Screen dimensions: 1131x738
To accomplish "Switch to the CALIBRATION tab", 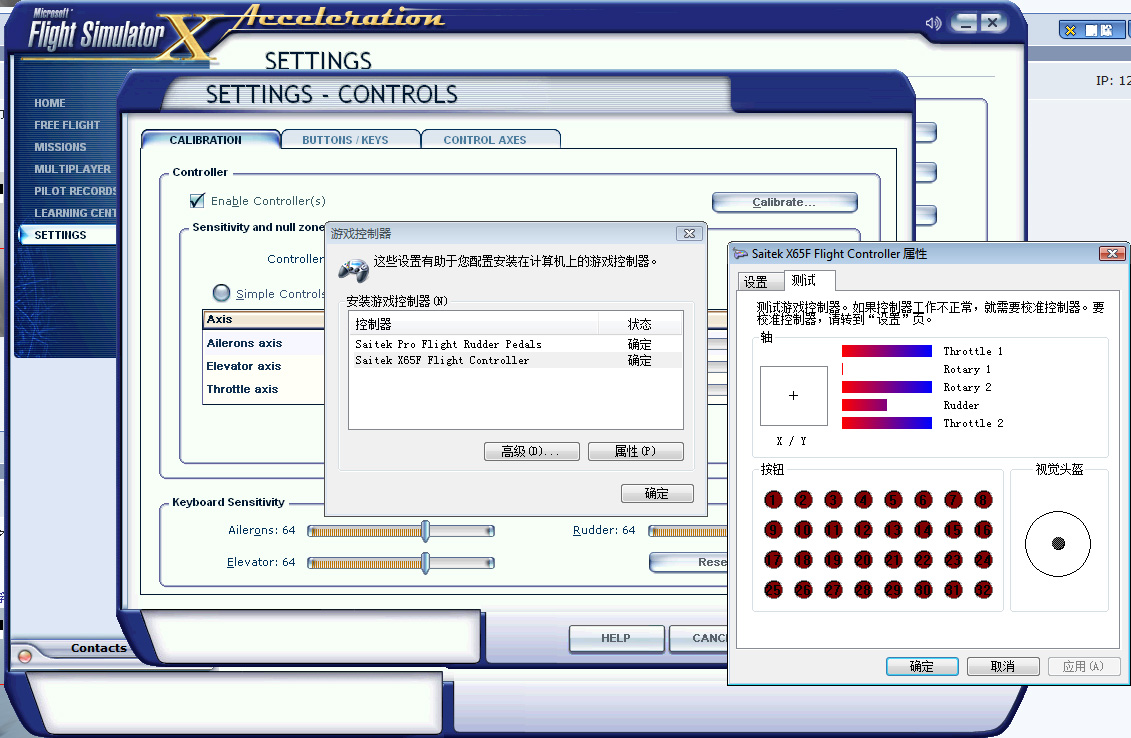I will [210, 140].
